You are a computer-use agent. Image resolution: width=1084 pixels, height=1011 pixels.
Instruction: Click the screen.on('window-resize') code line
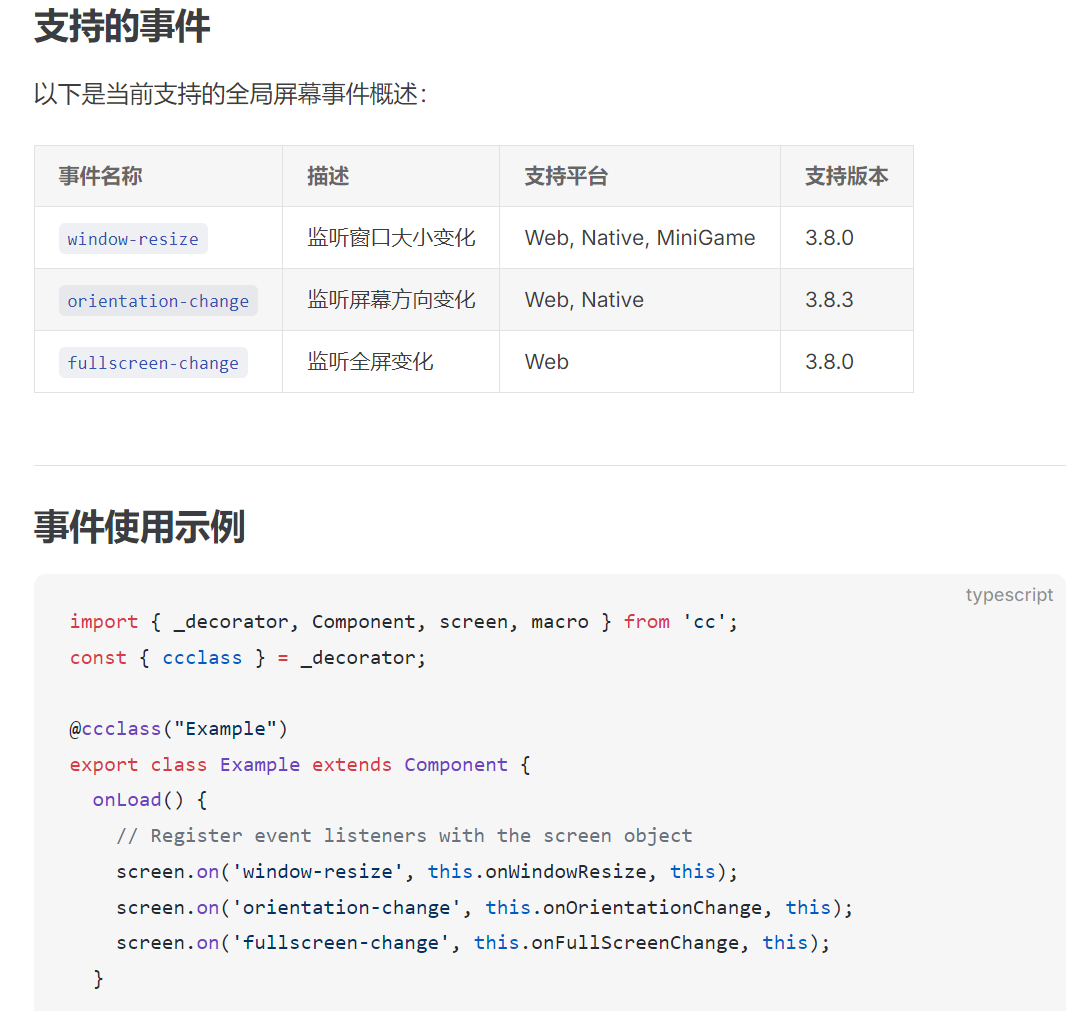(x=427, y=872)
